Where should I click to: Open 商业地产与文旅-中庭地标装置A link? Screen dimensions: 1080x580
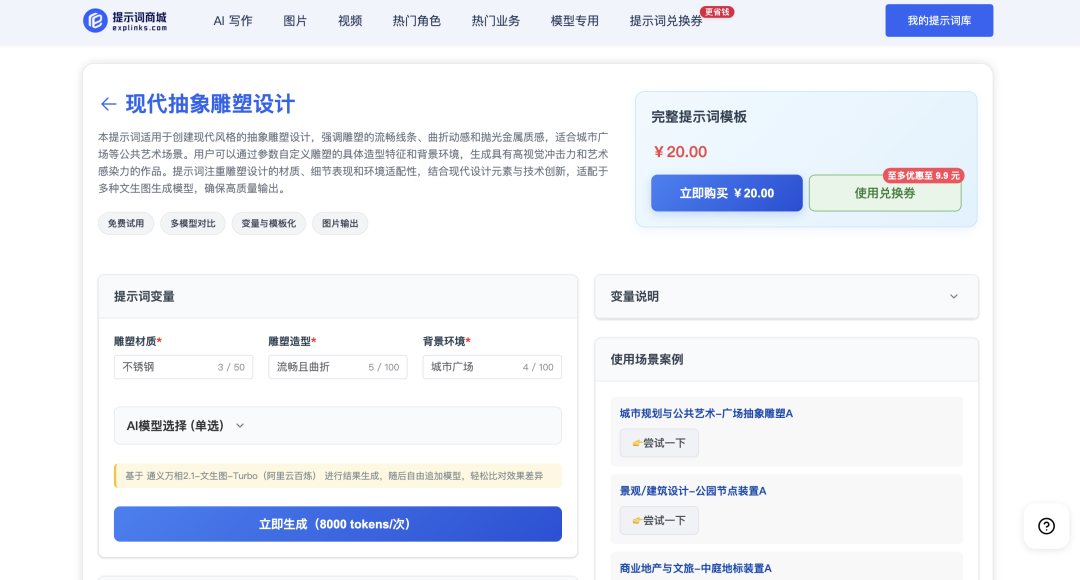pos(696,568)
